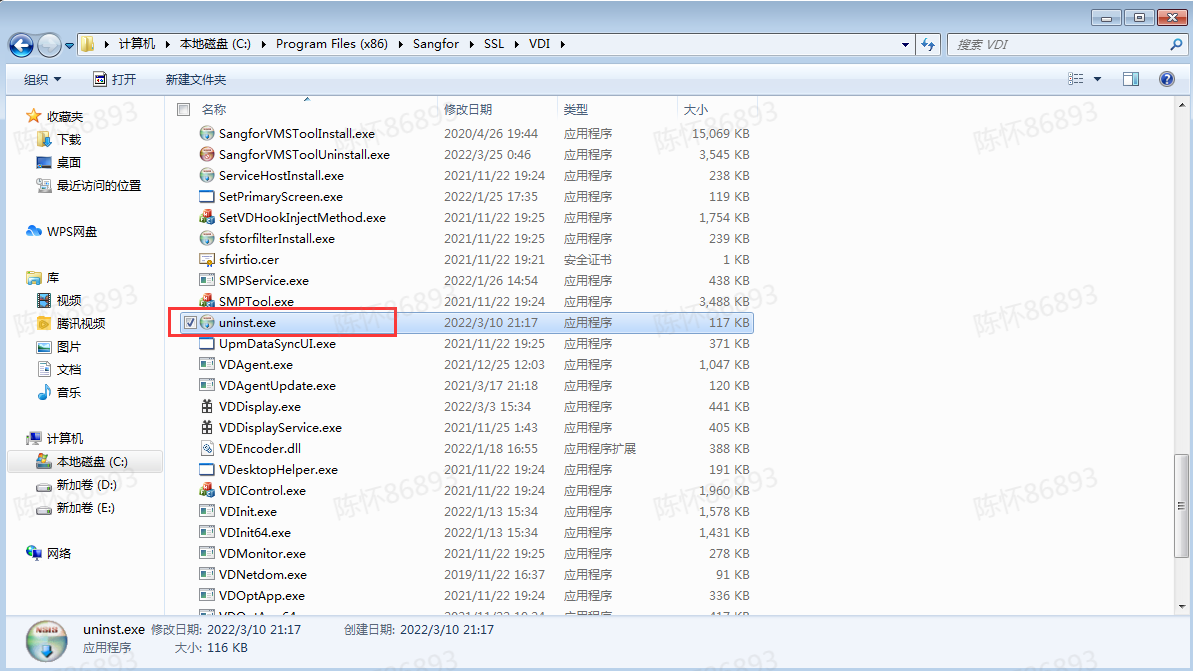Toggle the select-all checkbox in header
The image size is (1193, 671).
point(183,110)
